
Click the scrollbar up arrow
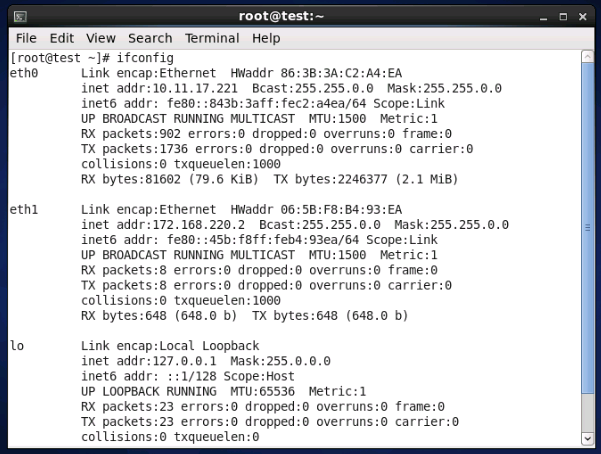tap(588, 57)
